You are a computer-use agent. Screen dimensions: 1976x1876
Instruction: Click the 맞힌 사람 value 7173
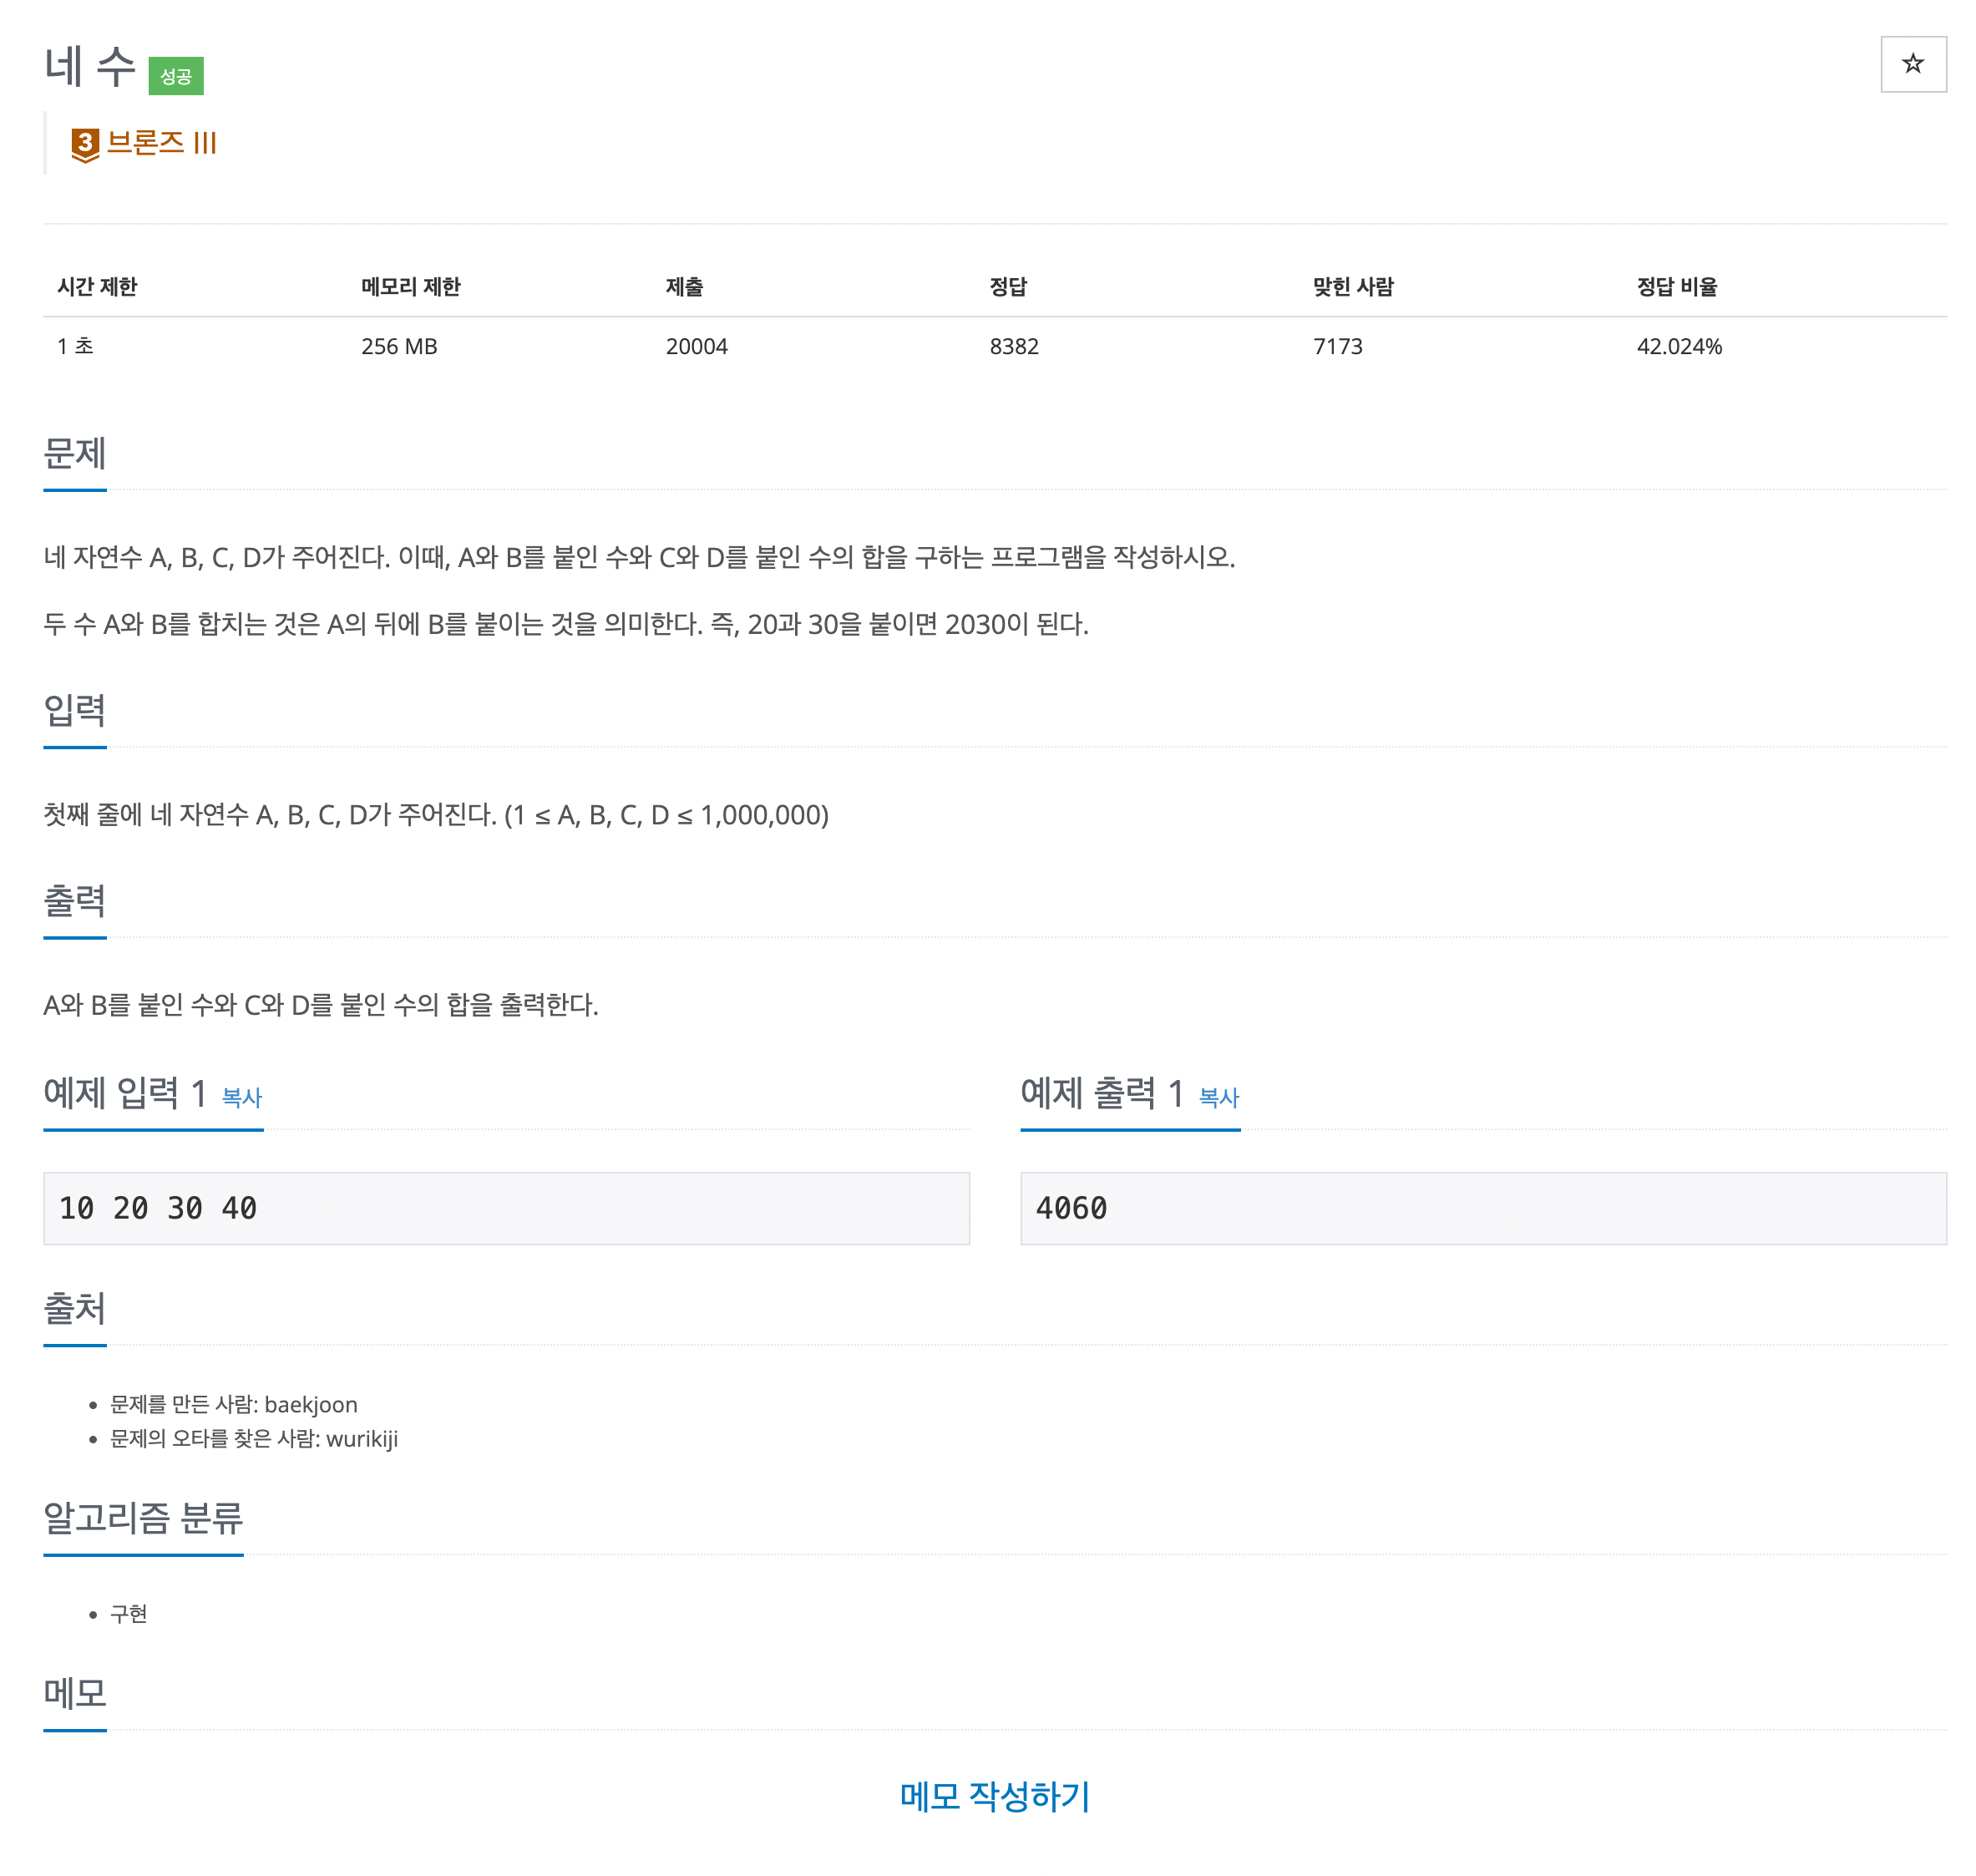[1337, 346]
